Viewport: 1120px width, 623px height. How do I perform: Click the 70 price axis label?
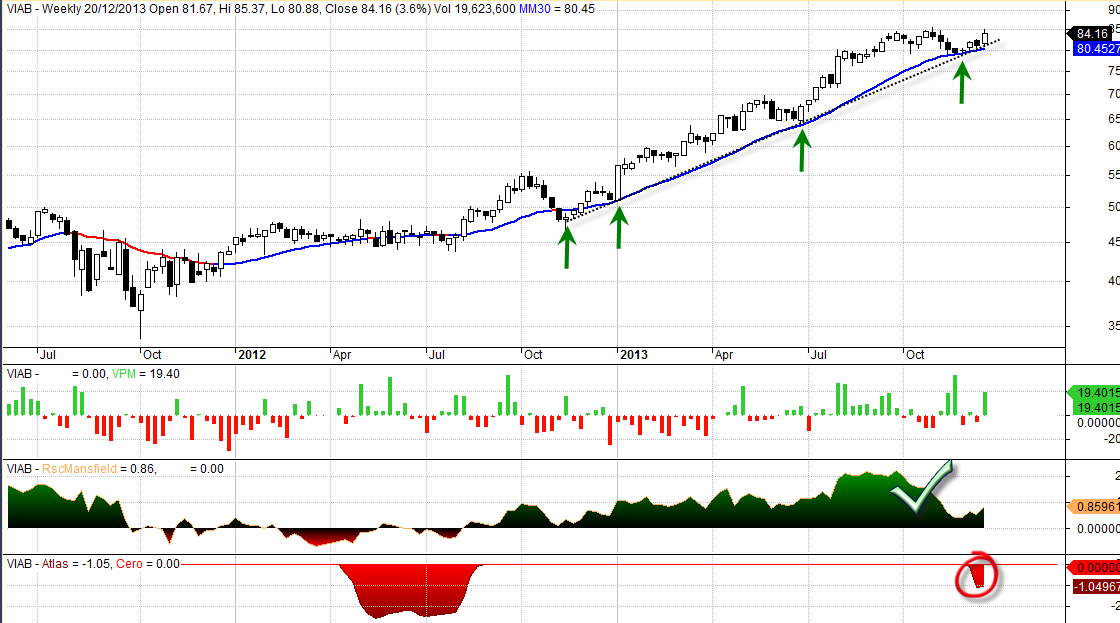pos(1114,94)
